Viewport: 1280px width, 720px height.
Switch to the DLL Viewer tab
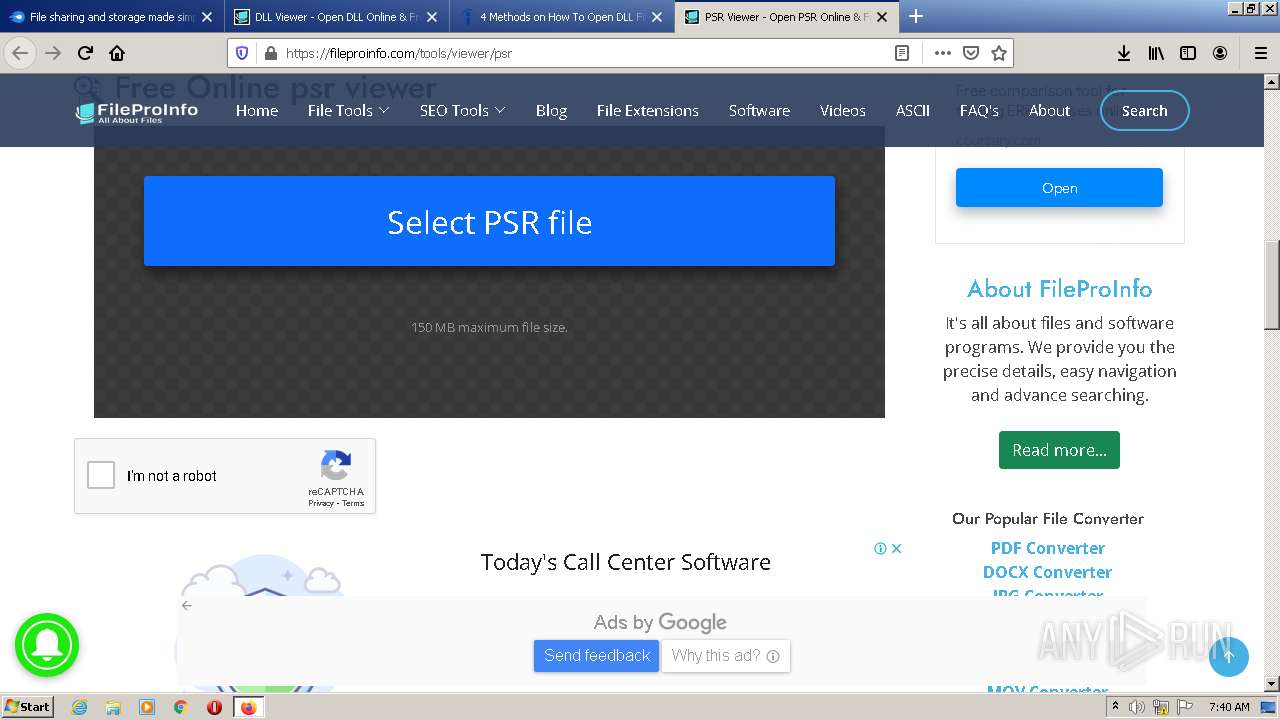coord(336,17)
